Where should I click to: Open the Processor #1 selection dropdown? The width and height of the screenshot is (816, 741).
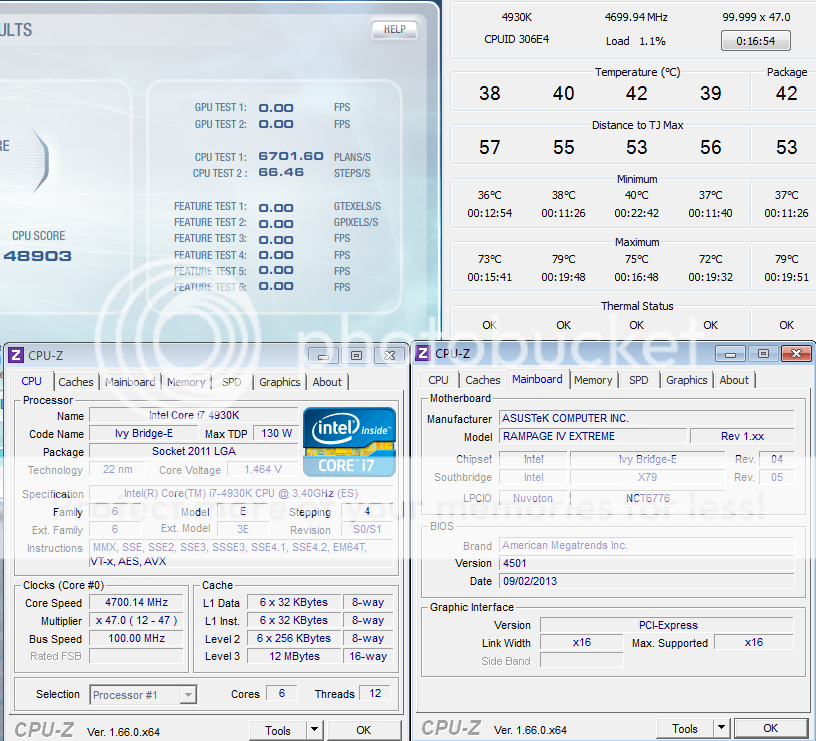tap(143, 694)
